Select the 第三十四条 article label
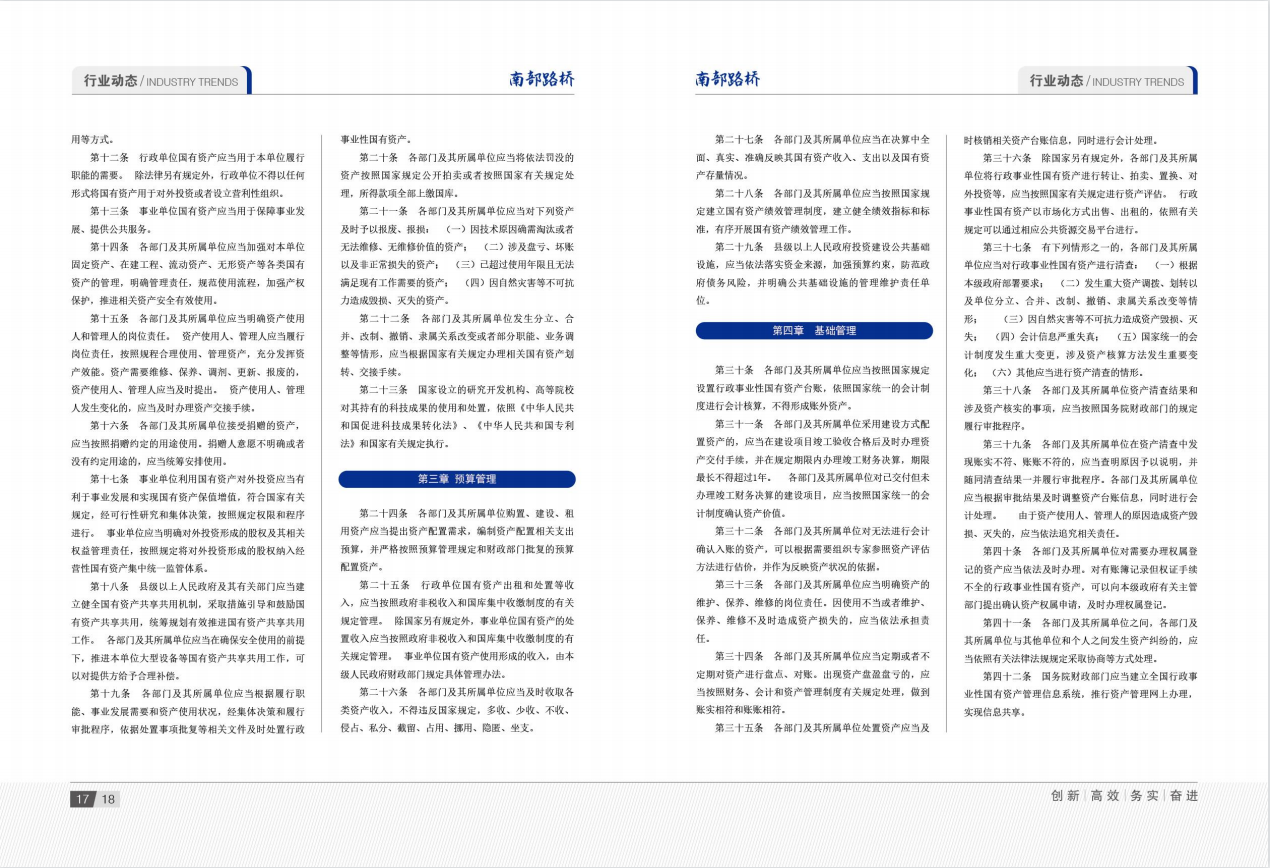 tap(740, 657)
